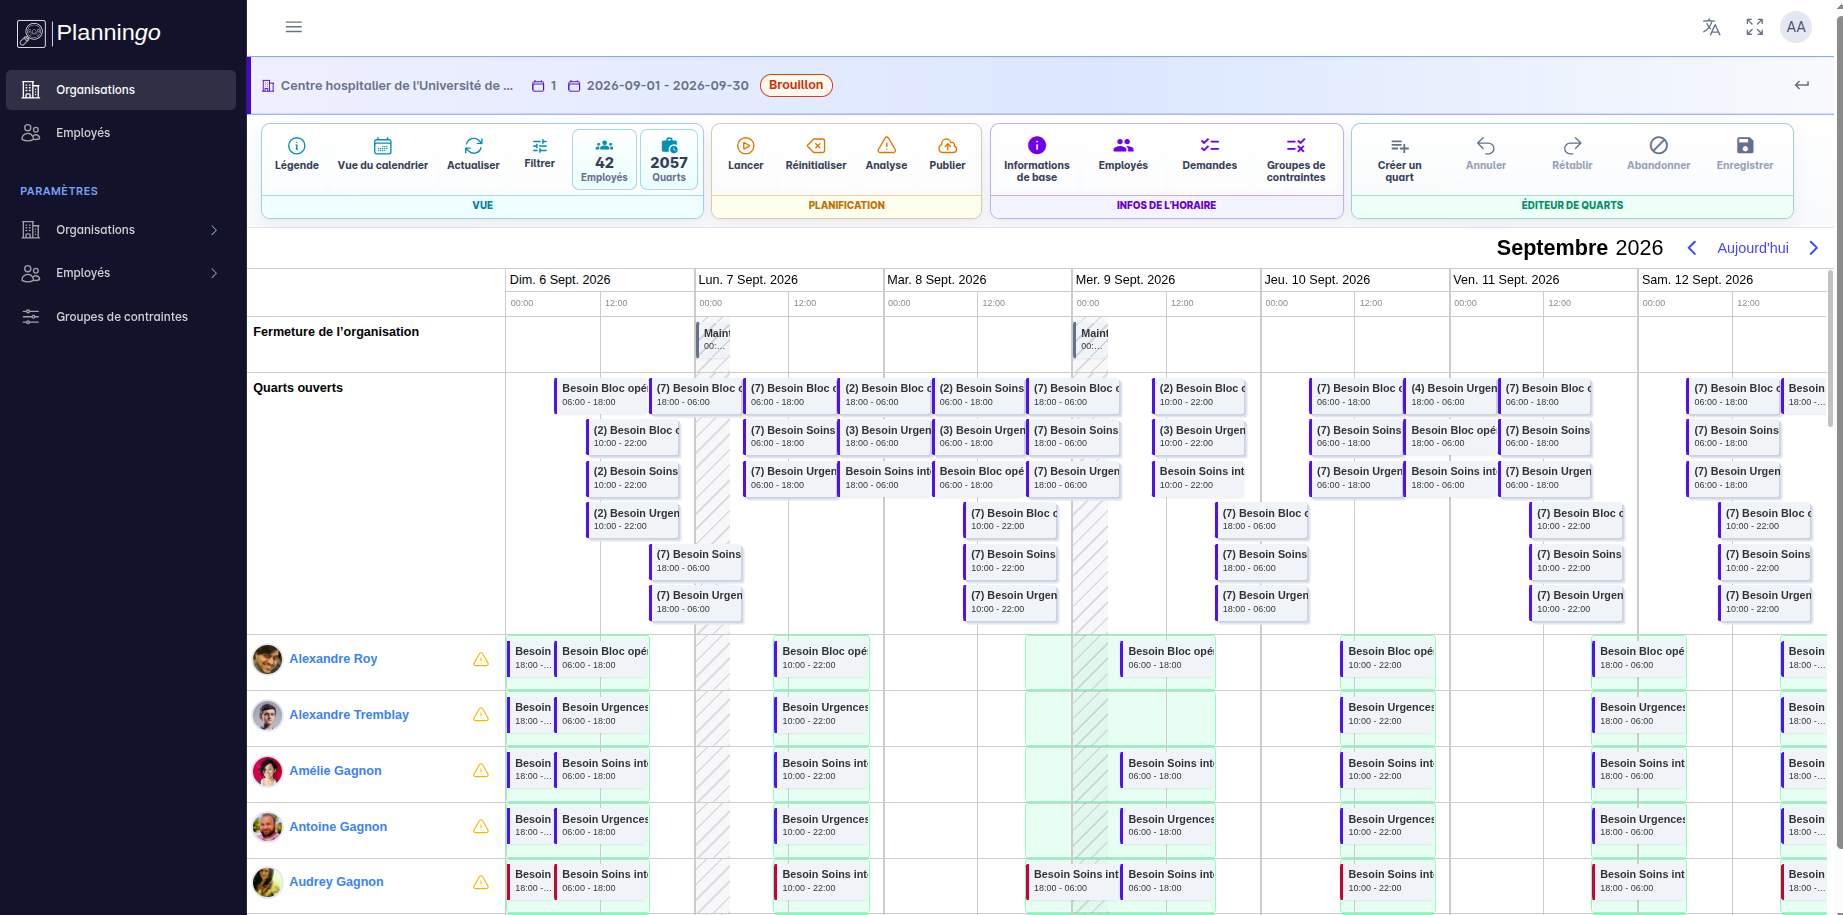Click the Annuler undo tool
Screen dimensions: 1843x915
(1486, 155)
